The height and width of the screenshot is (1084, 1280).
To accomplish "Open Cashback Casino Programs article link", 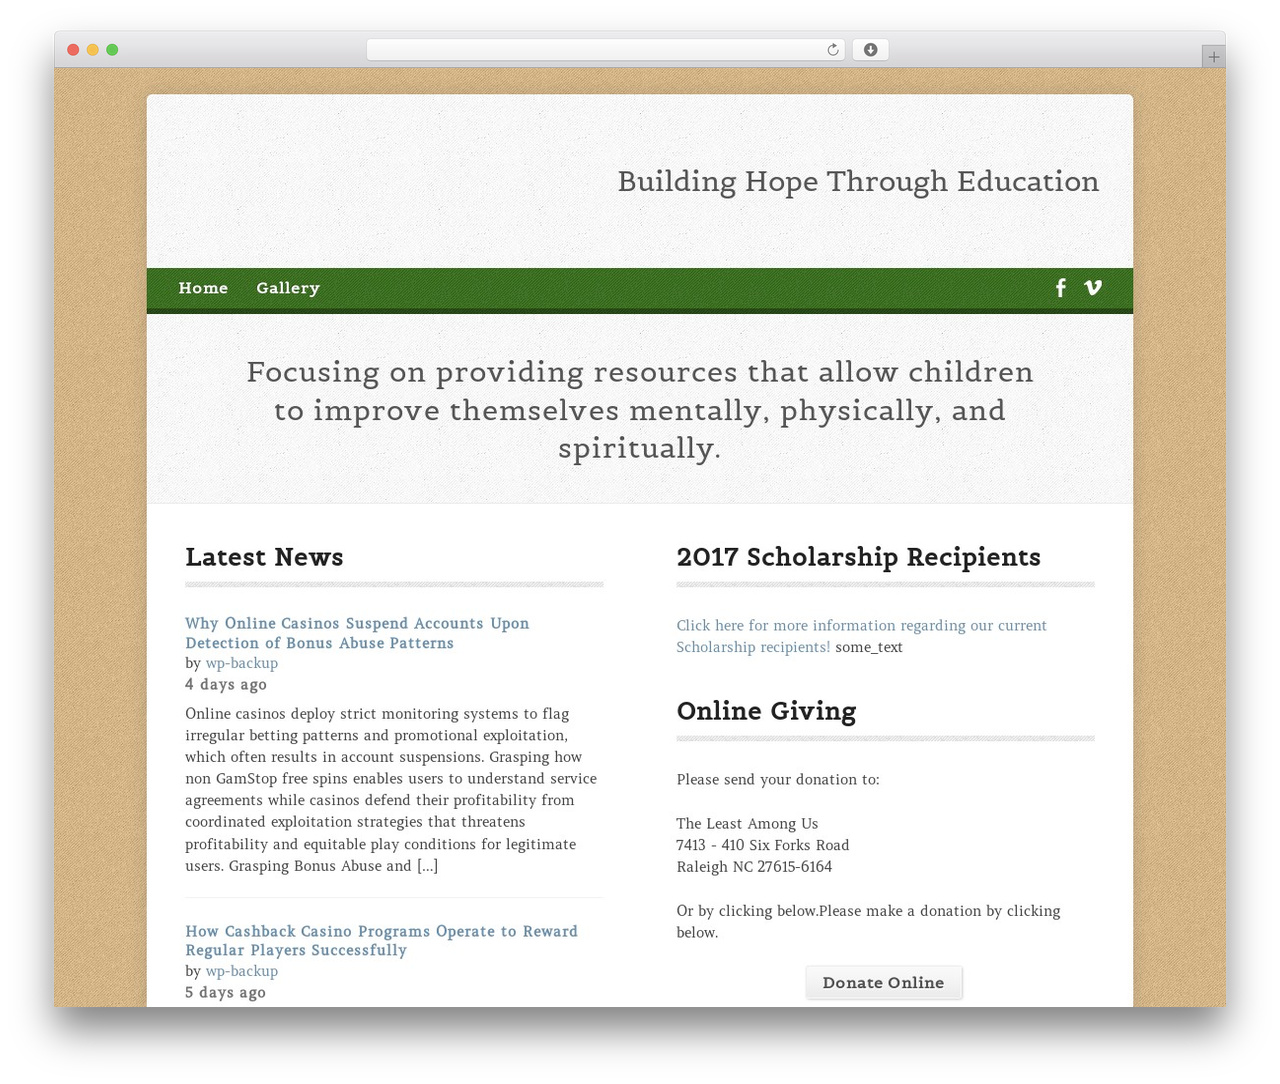I will 381,941.
